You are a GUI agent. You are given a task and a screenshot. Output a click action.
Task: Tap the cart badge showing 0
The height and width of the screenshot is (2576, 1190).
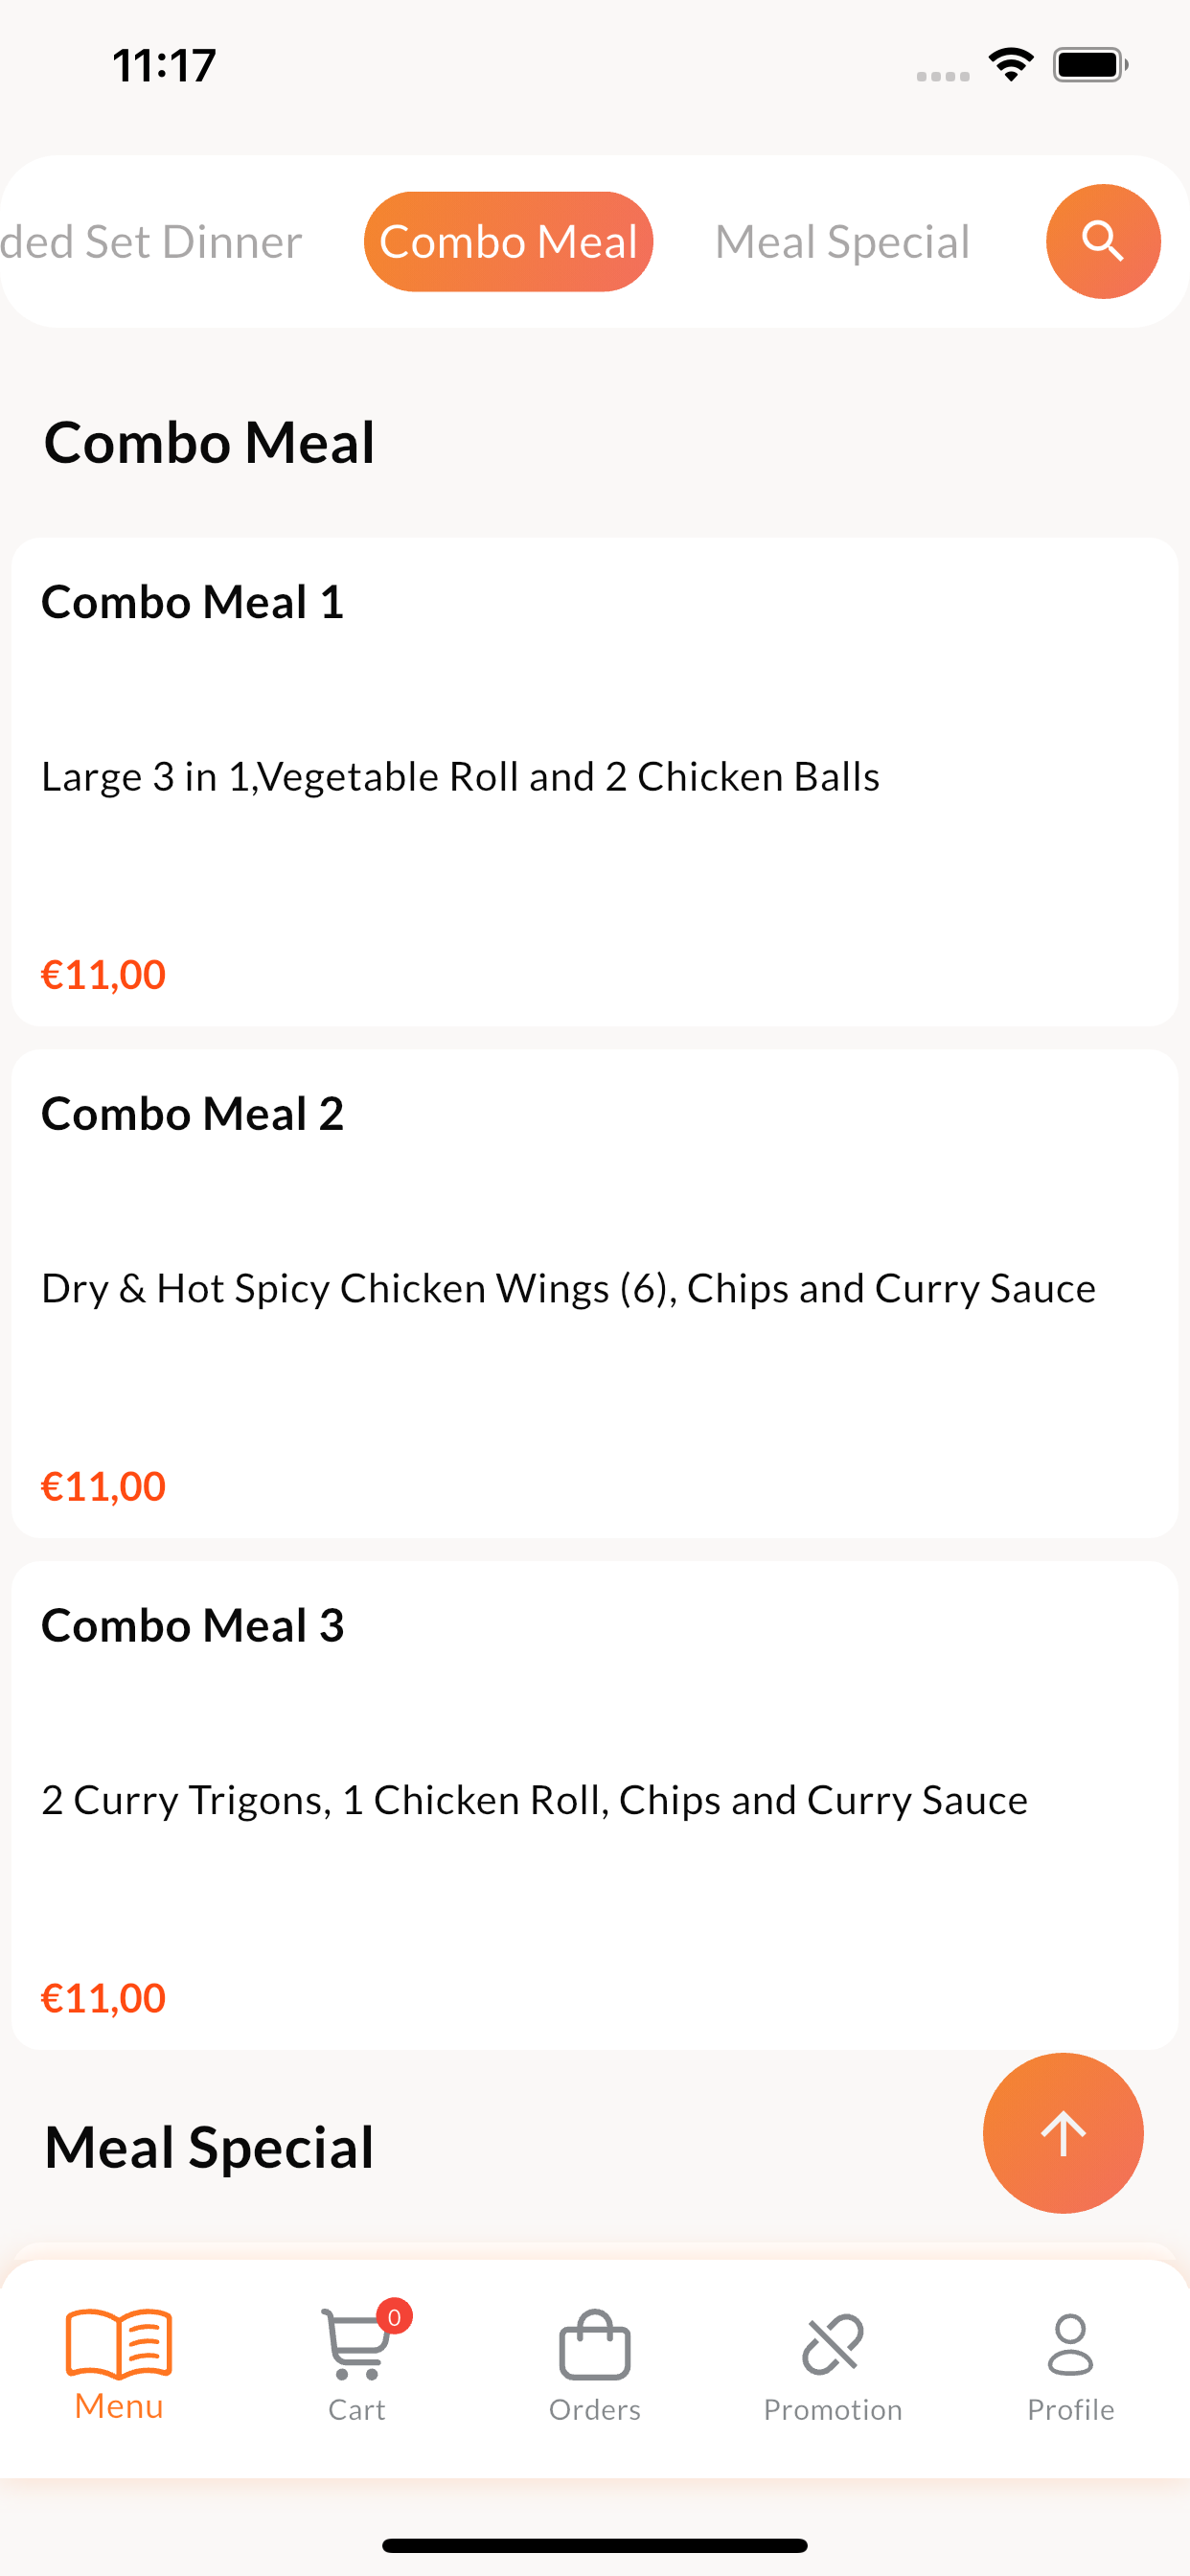394,2317
